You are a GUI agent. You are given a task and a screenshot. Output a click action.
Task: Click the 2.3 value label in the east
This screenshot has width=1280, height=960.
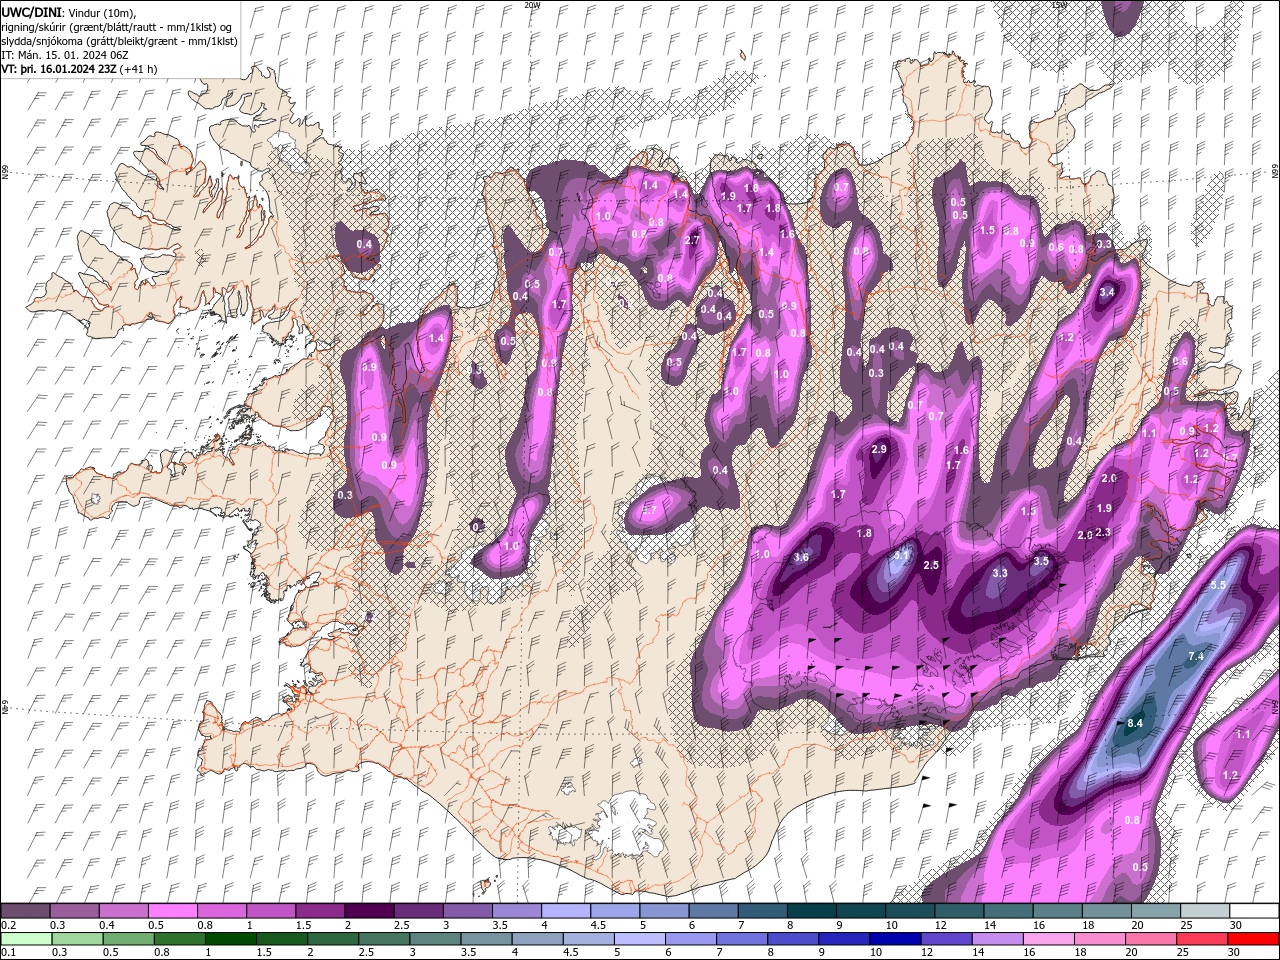(x=1104, y=533)
